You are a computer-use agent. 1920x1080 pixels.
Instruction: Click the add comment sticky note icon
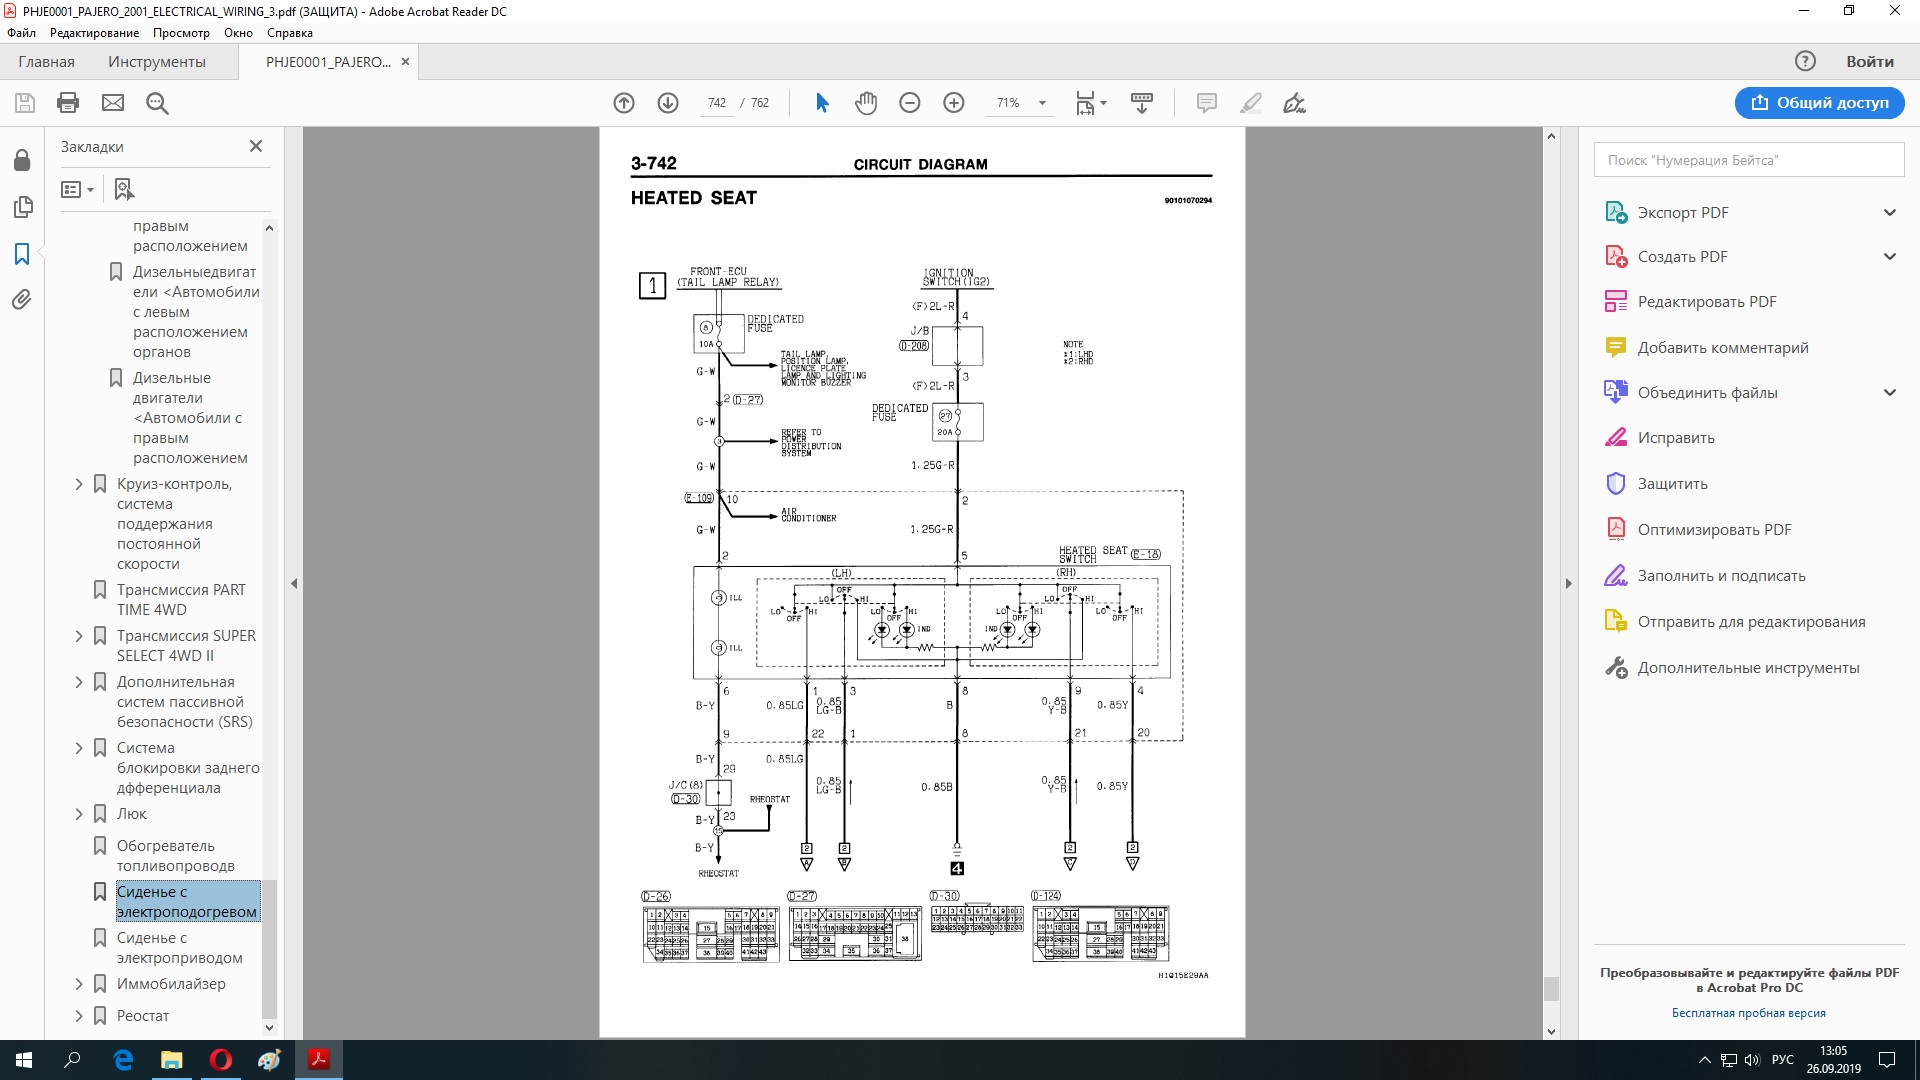click(1207, 103)
